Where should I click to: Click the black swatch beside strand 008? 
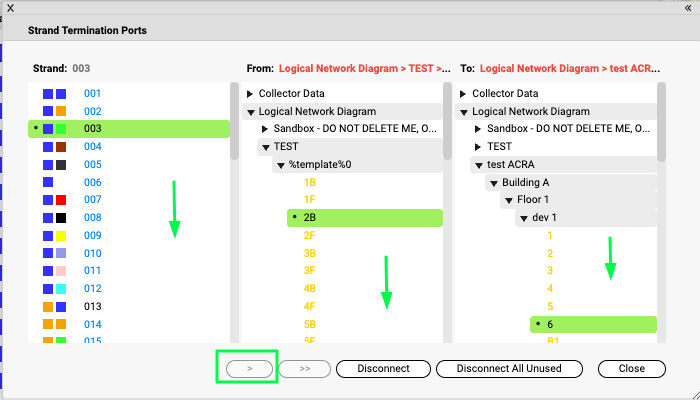(61, 218)
